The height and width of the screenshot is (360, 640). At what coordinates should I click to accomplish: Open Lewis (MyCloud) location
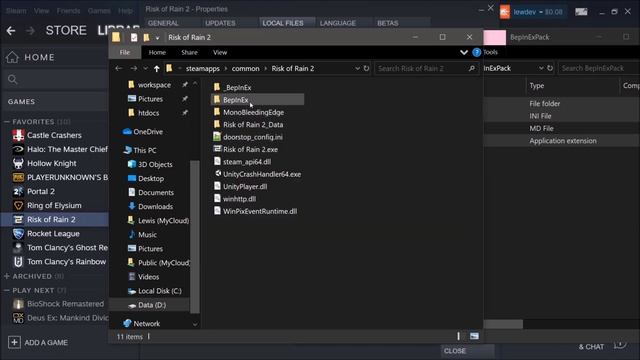pyautogui.click(x=158, y=220)
